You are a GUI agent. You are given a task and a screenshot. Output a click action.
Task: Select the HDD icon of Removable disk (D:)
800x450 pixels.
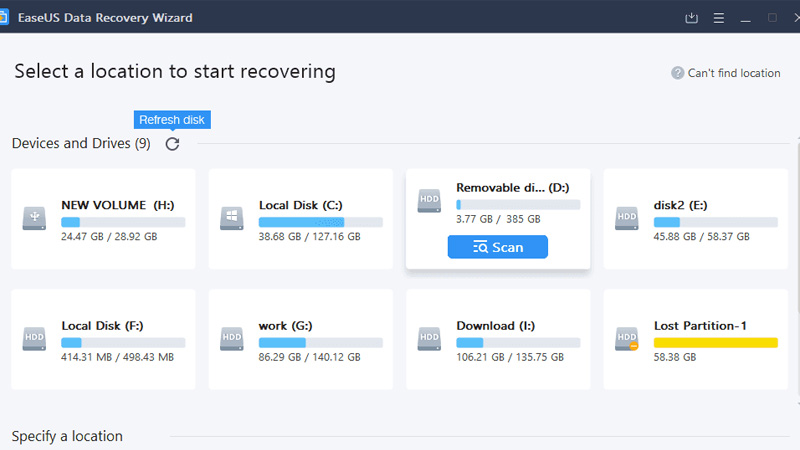(x=429, y=201)
